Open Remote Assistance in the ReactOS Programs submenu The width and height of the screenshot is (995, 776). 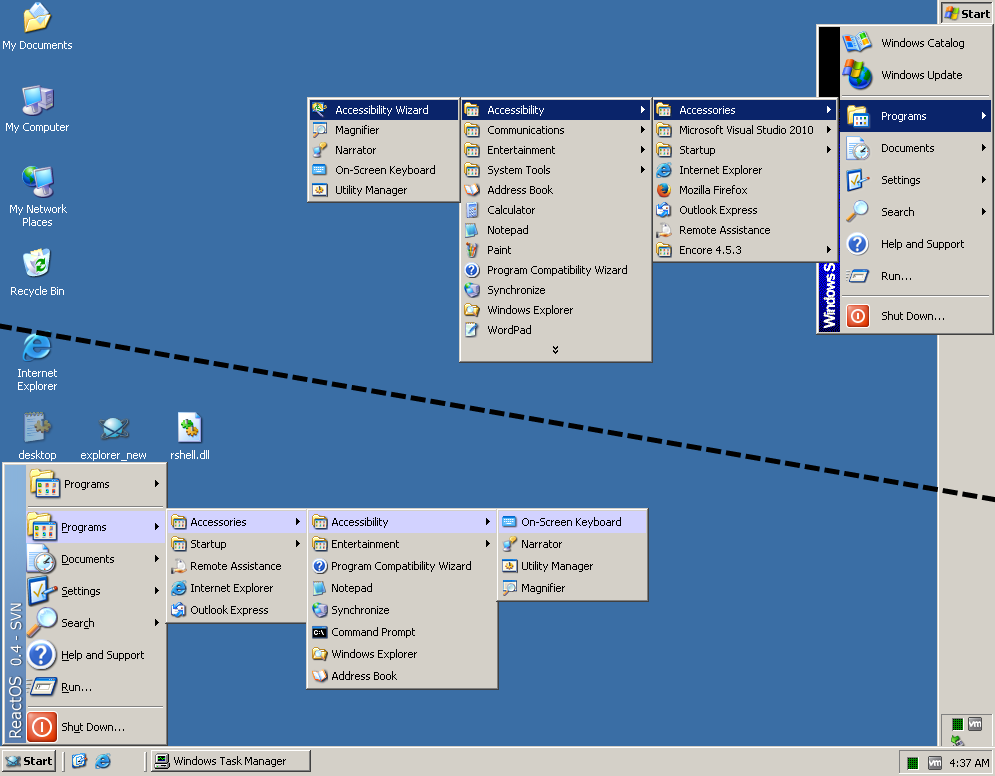tap(237, 566)
